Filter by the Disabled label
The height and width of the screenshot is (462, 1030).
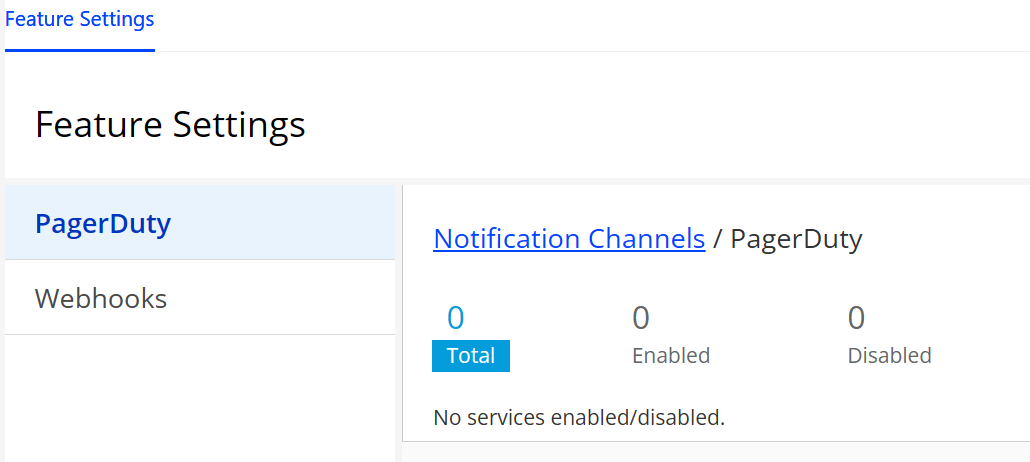pos(889,356)
